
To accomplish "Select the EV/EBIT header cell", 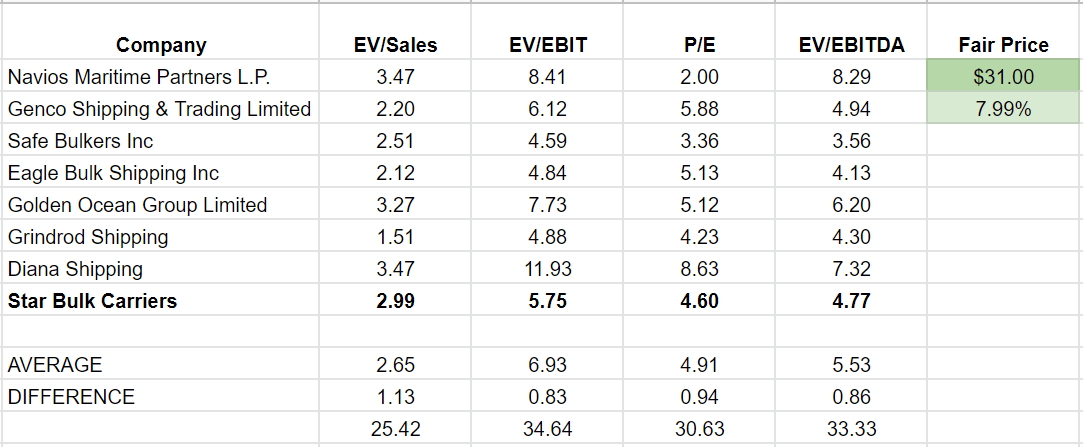I will click(547, 45).
